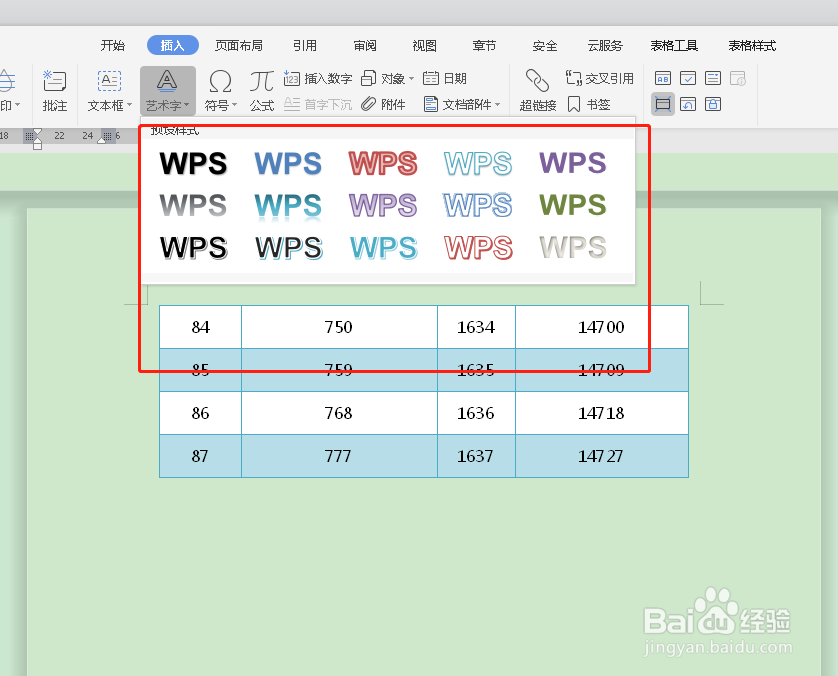This screenshot has width=838, height=676.
Task: Open the 引用 tab
Action: point(305,45)
